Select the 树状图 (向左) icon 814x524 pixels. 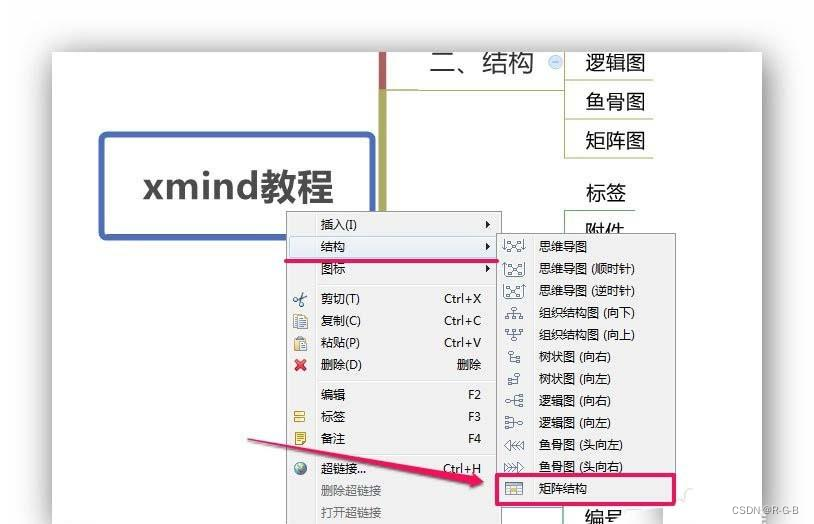[514, 379]
